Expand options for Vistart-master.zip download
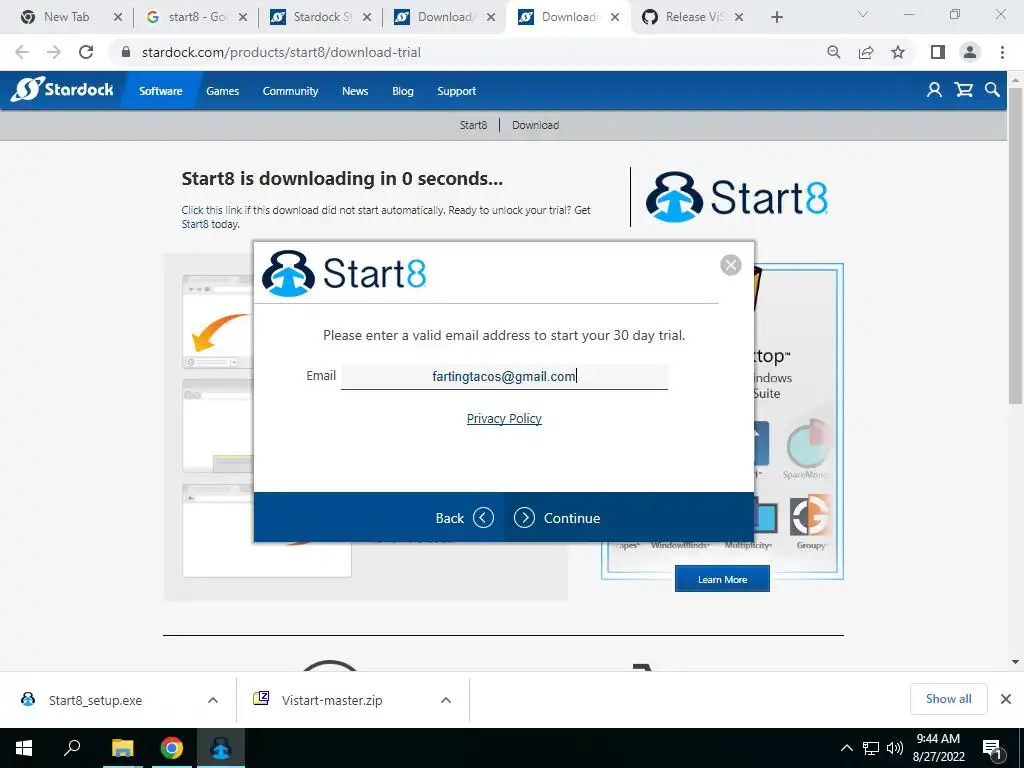1024x768 pixels. click(446, 700)
